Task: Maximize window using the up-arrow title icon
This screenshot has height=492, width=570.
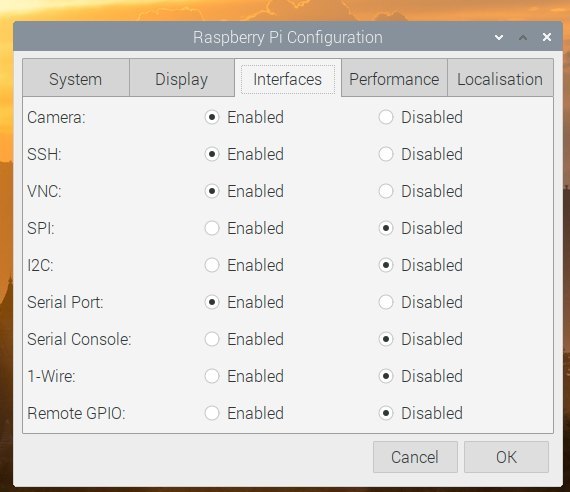Action: 523,37
